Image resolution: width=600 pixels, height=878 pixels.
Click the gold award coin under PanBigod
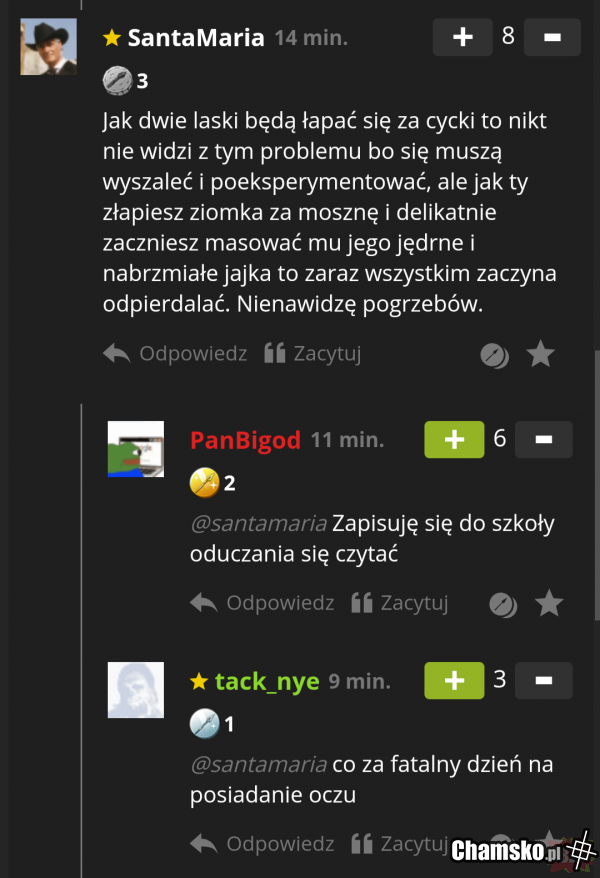(204, 483)
